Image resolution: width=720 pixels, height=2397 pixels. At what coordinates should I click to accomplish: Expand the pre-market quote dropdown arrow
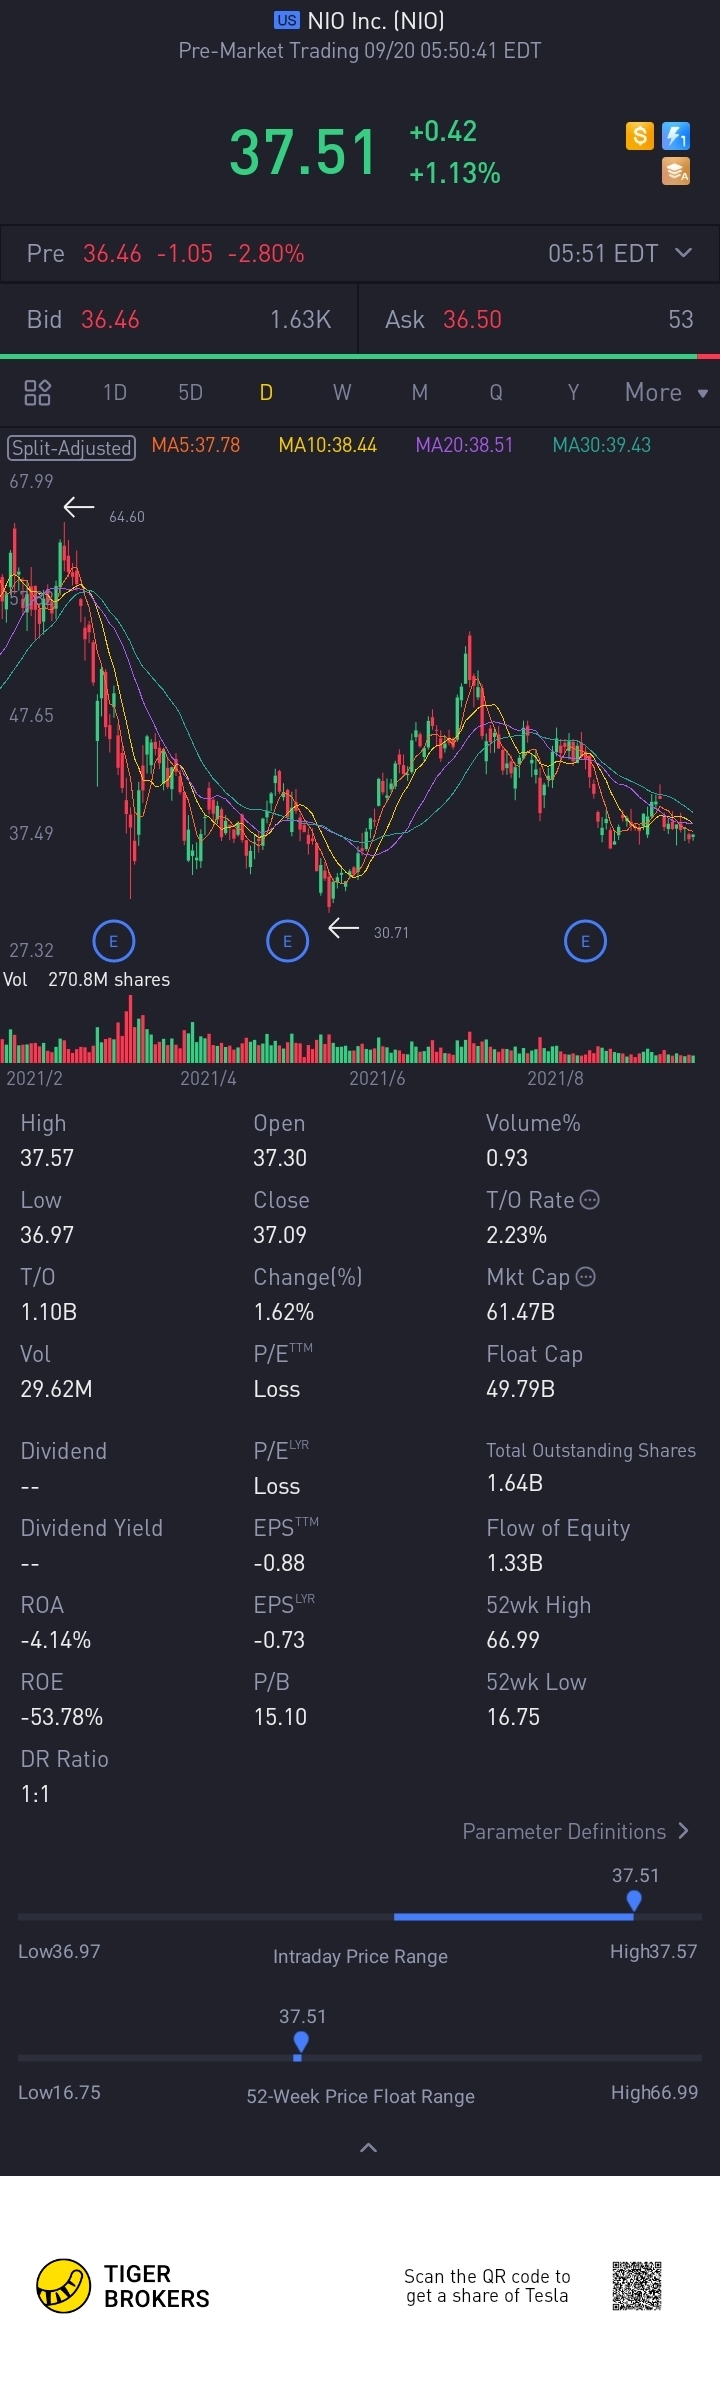[684, 252]
